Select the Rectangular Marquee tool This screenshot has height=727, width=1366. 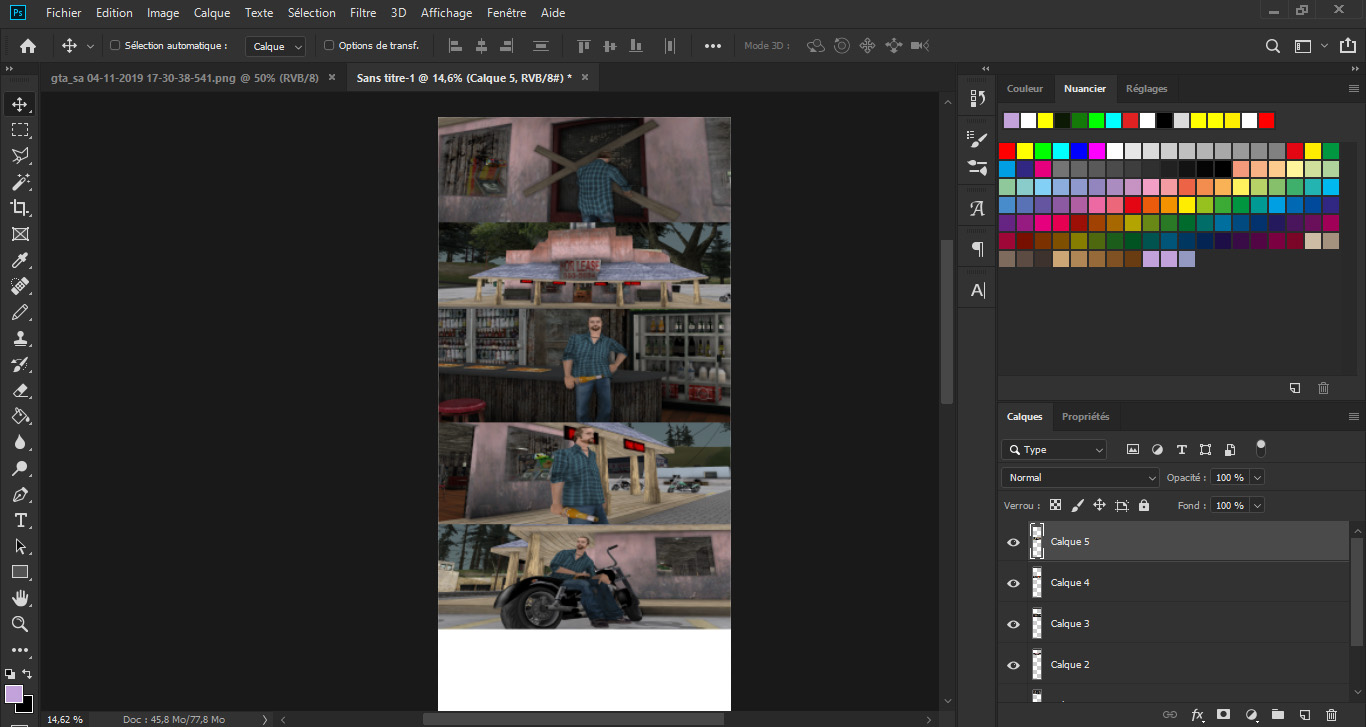point(20,130)
